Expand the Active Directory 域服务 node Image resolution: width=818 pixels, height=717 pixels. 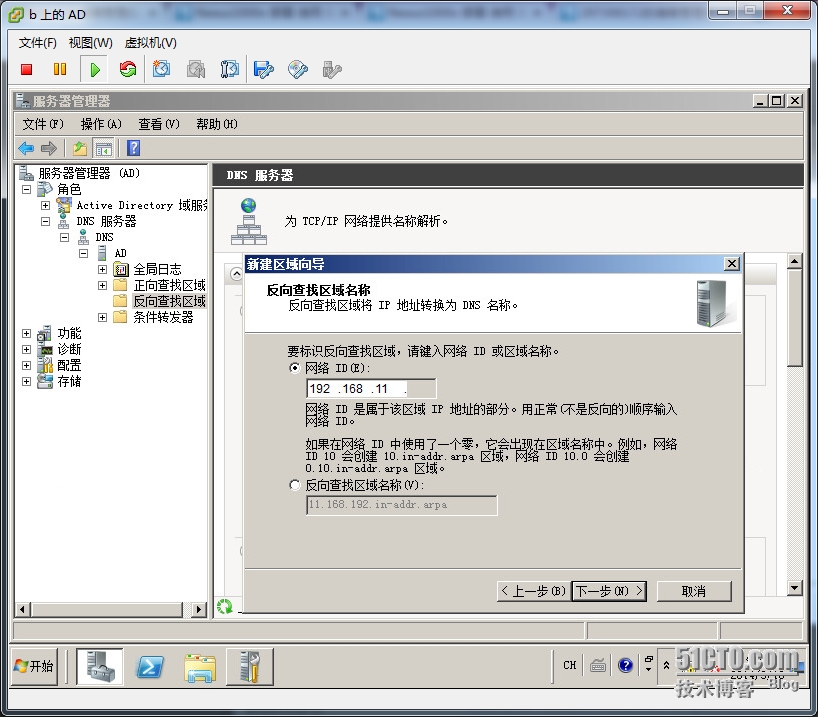coord(45,206)
